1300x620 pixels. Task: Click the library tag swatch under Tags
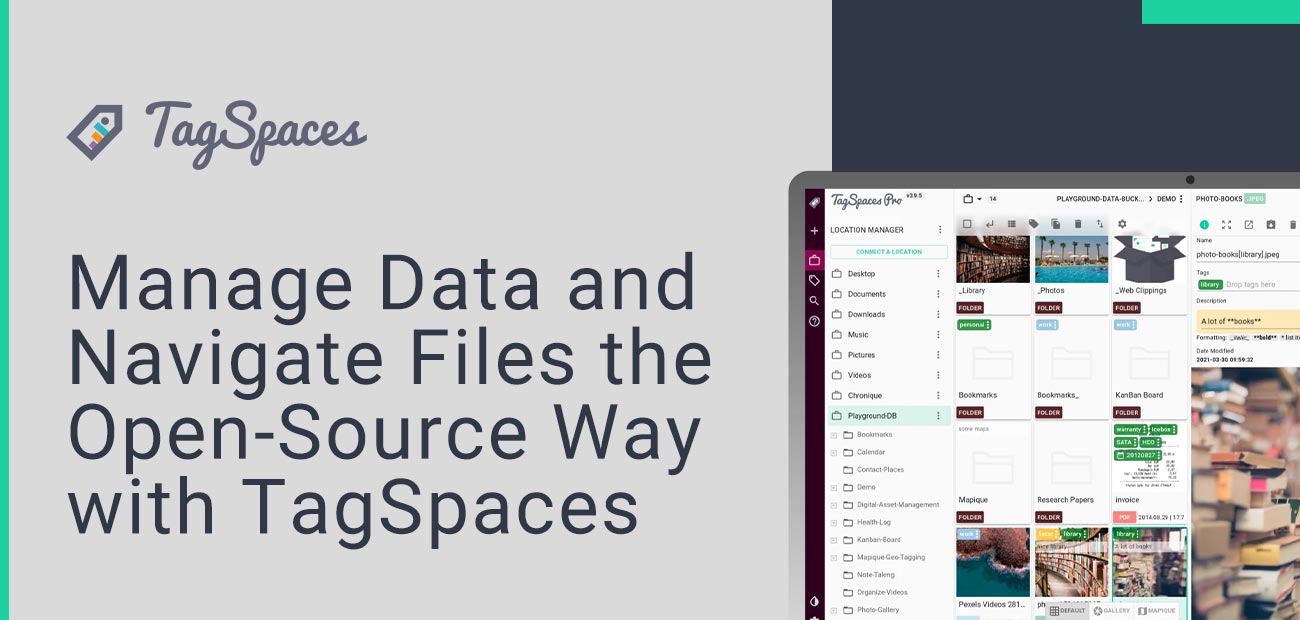[x=1210, y=284]
